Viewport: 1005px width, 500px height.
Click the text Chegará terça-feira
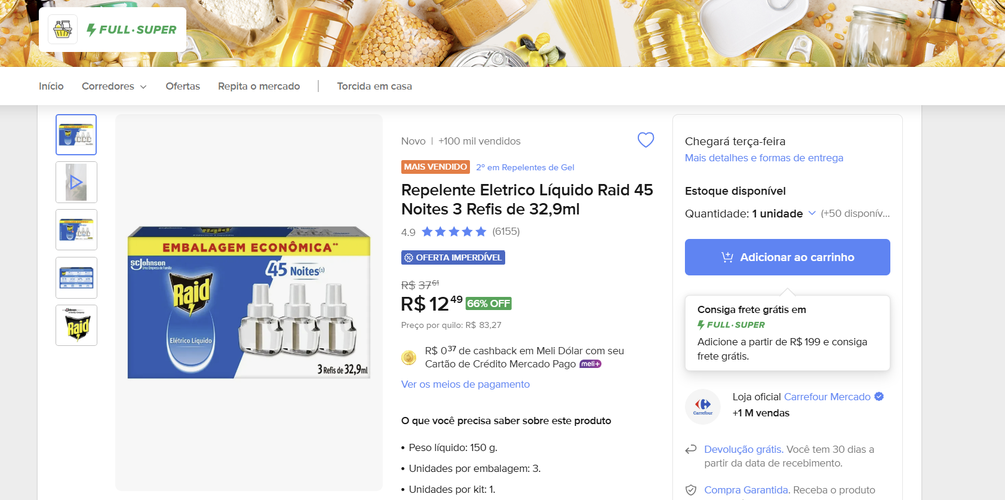point(735,141)
